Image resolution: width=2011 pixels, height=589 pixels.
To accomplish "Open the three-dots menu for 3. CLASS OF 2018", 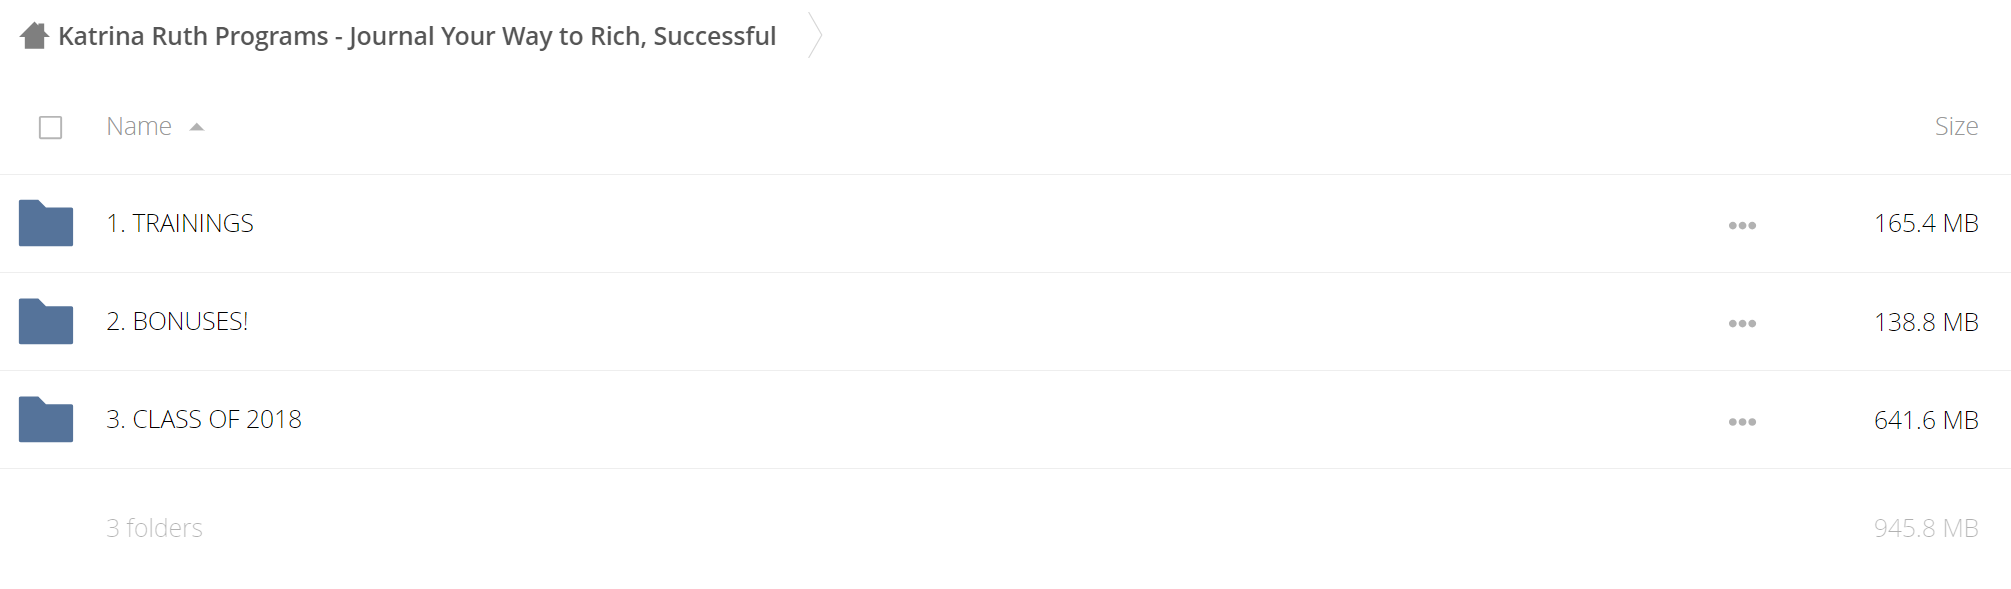I will click(x=1742, y=421).
